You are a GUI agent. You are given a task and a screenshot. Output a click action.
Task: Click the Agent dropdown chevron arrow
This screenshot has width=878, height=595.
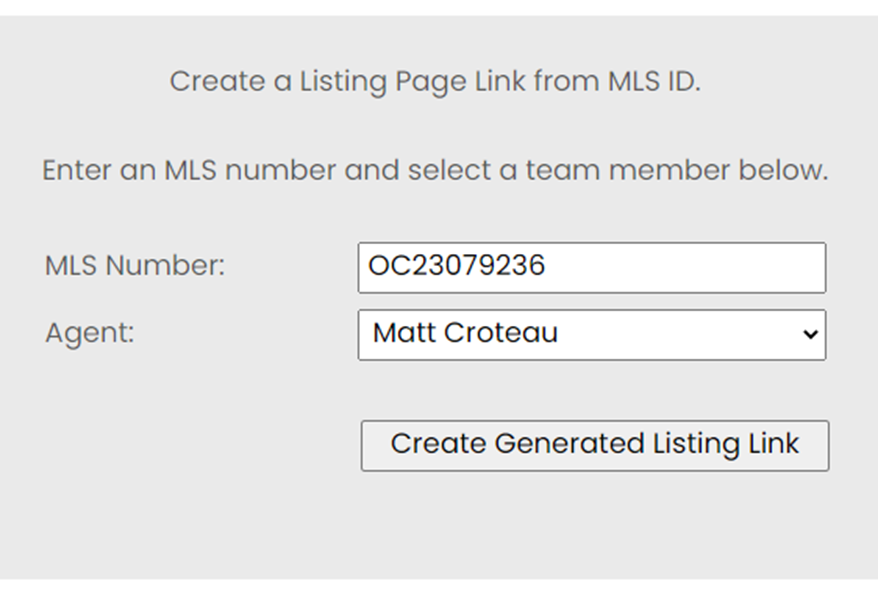point(810,335)
